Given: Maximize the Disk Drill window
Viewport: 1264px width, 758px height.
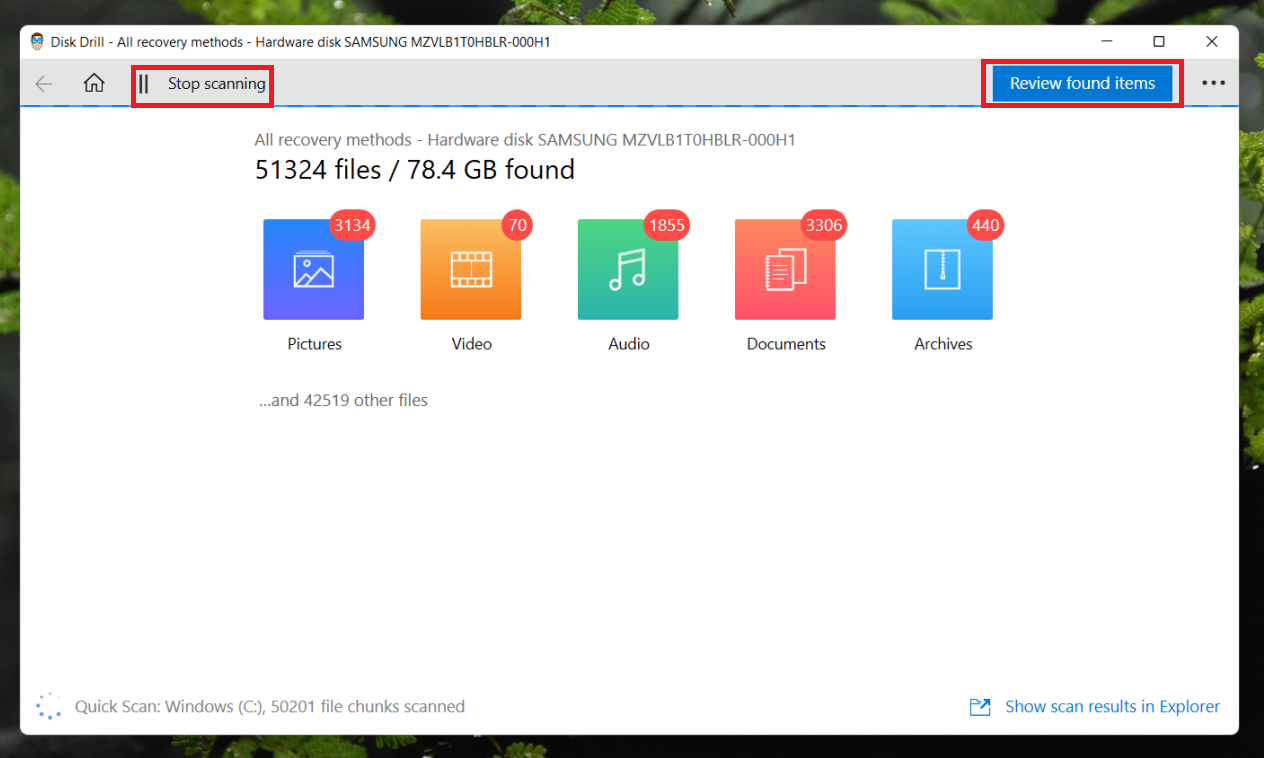Looking at the screenshot, I should [x=1159, y=42].
